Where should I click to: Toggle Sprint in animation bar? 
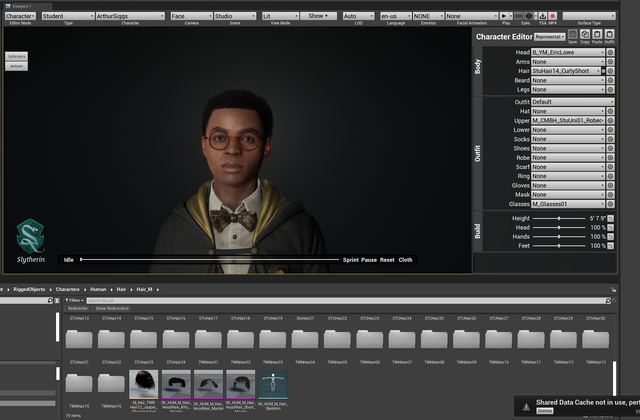(x=351, y=260)
